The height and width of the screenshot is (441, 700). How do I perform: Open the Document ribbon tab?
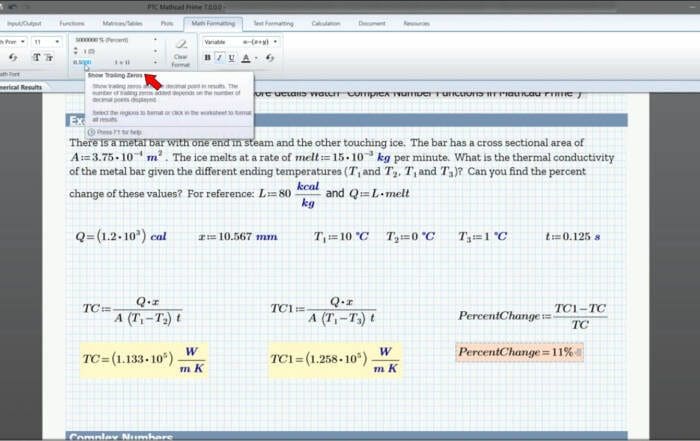coord(371,24)
